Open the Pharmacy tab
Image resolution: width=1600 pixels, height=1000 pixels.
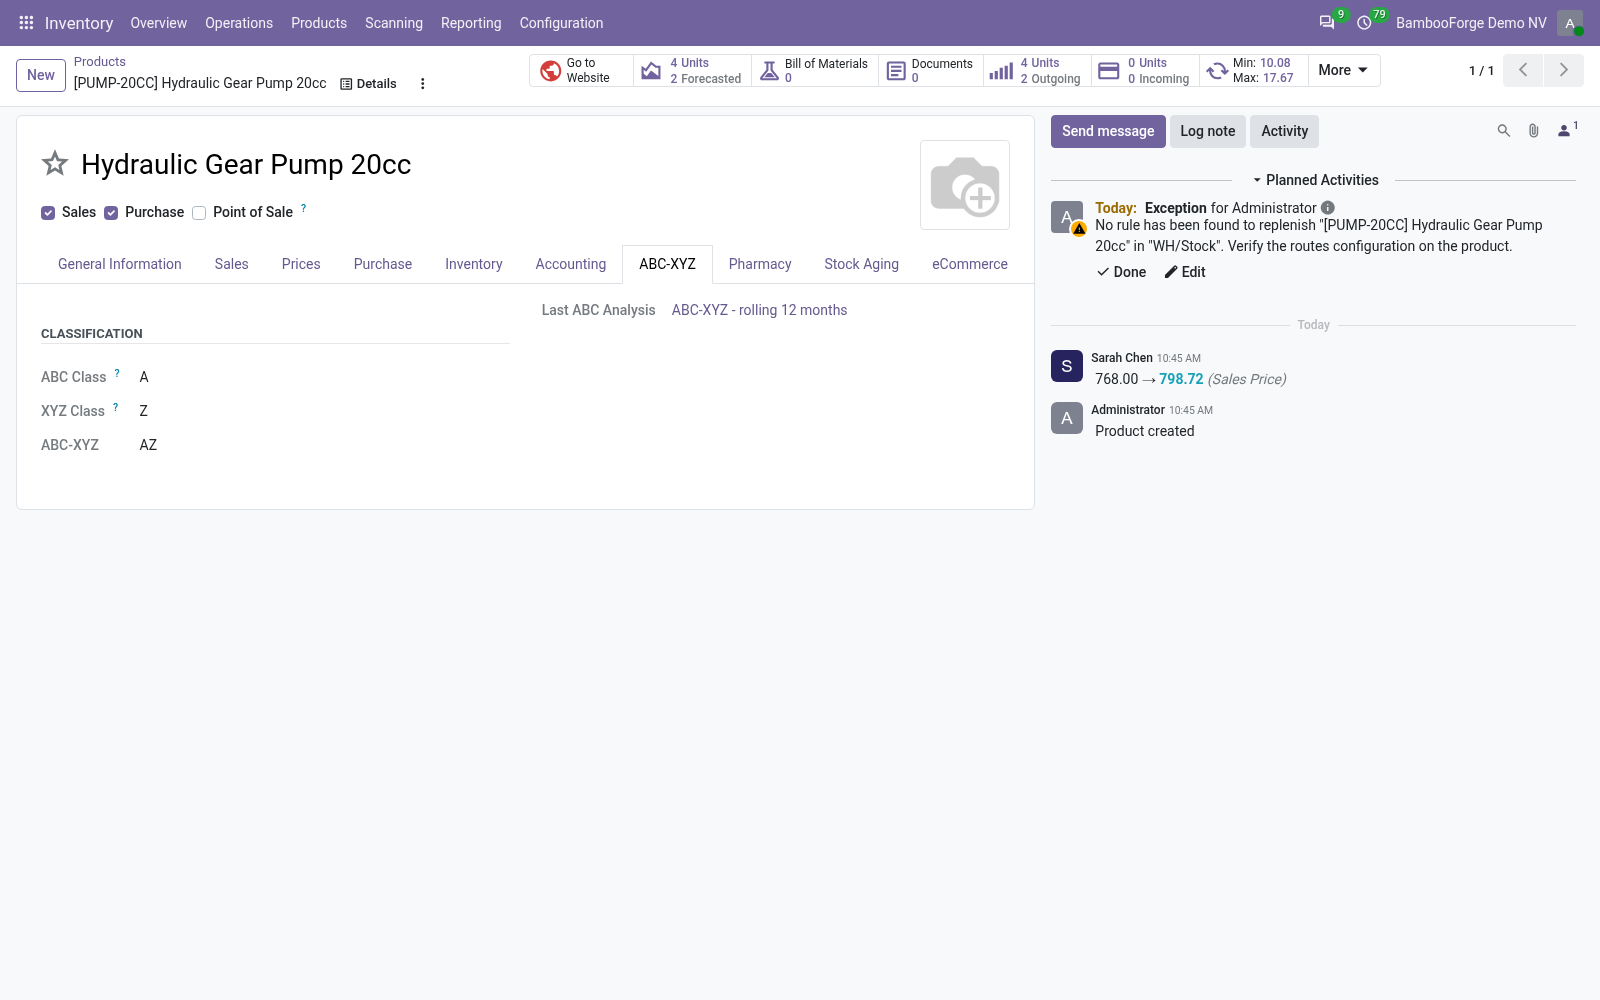pyautogui.click(x=760, y=264)
